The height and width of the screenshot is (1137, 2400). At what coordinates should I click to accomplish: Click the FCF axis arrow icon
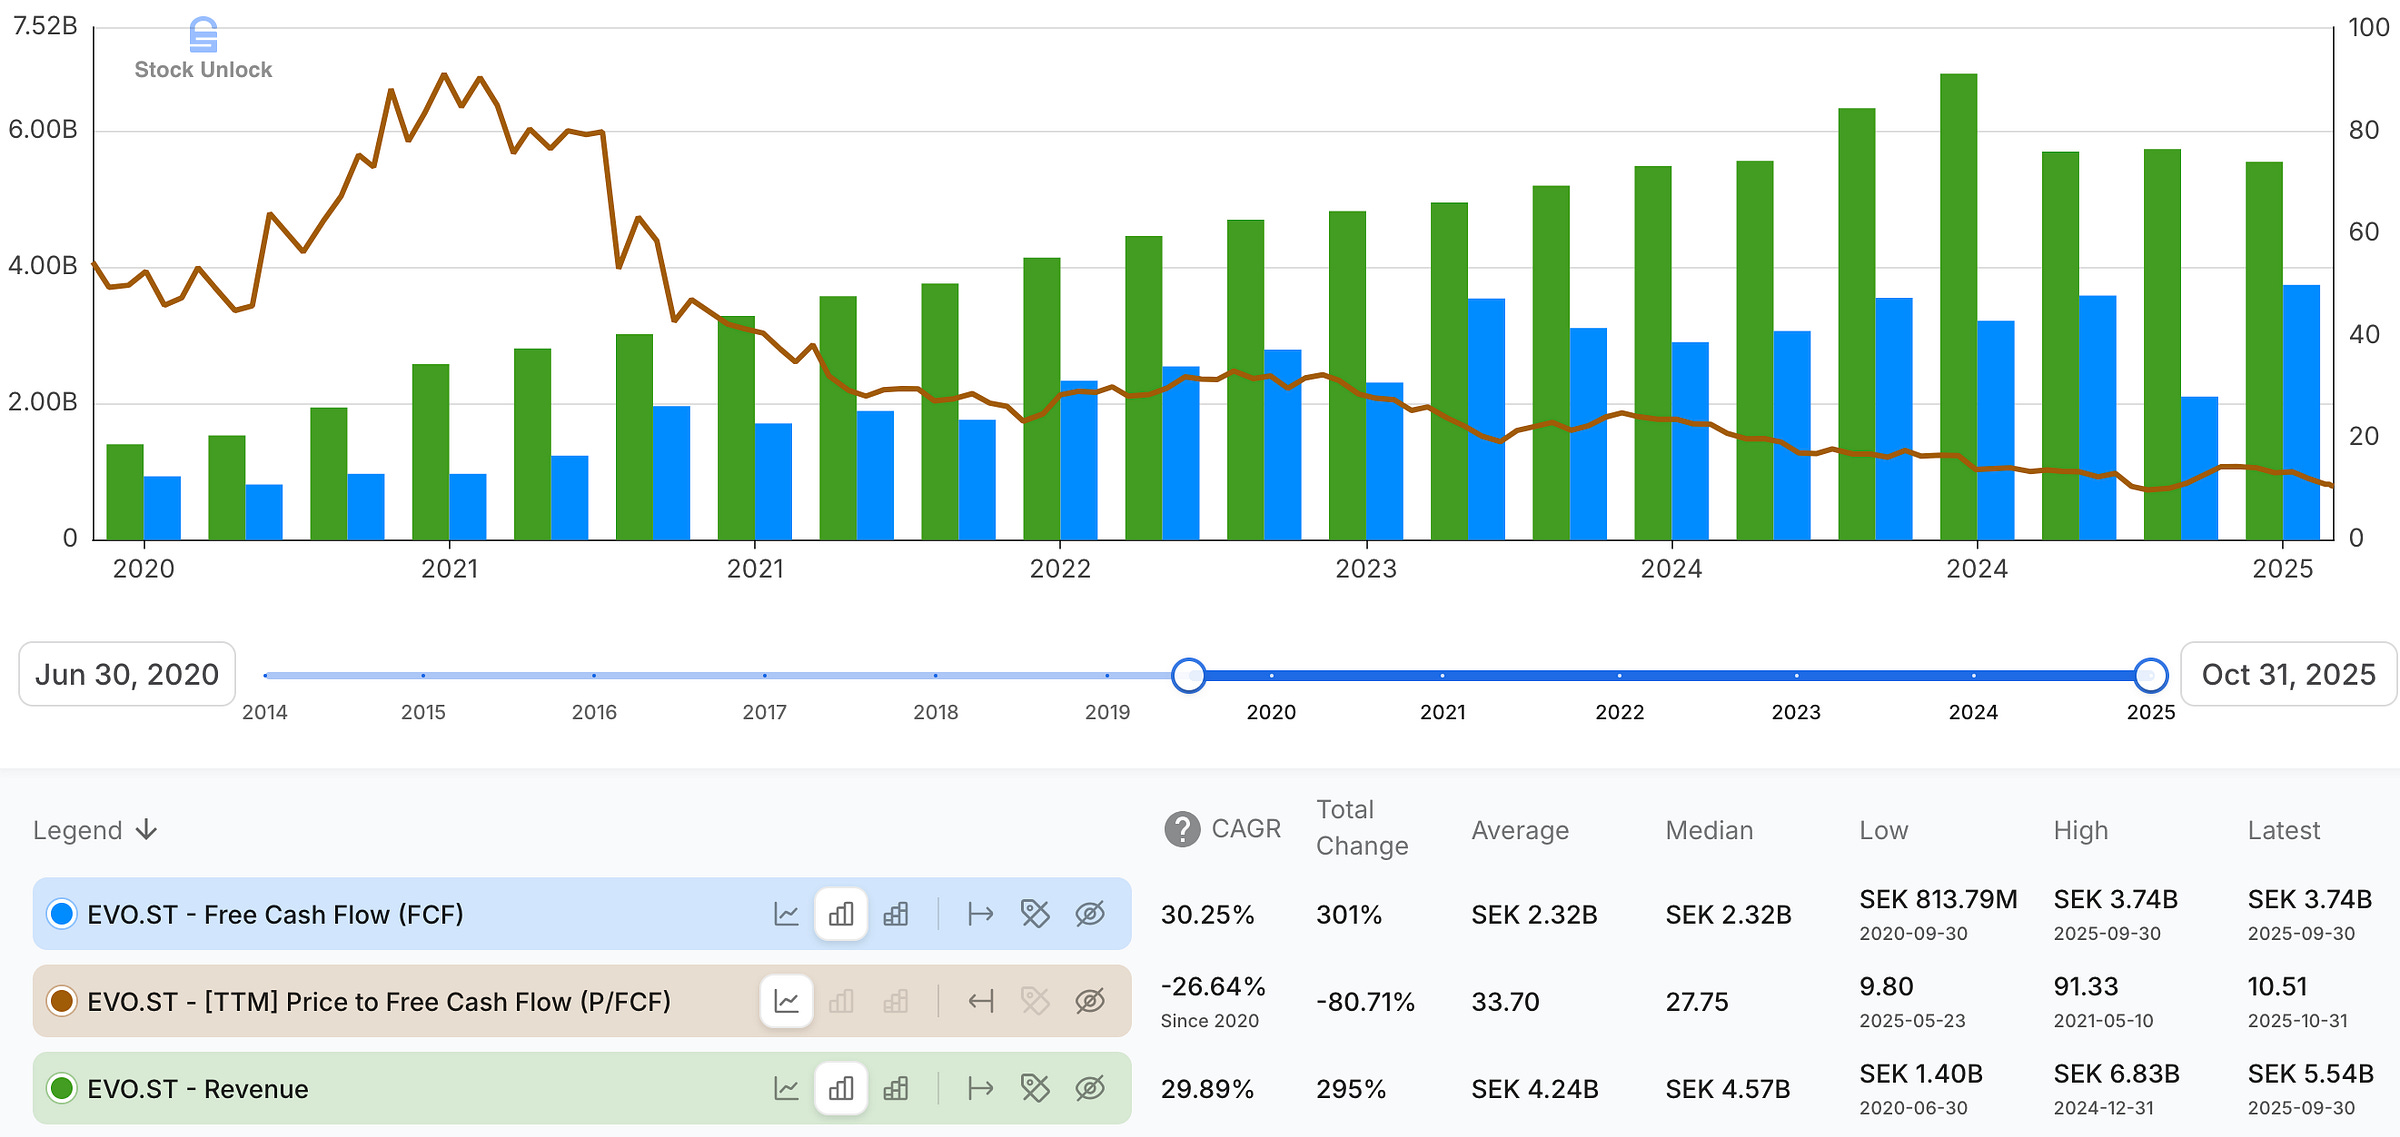(x=980, y=914)
